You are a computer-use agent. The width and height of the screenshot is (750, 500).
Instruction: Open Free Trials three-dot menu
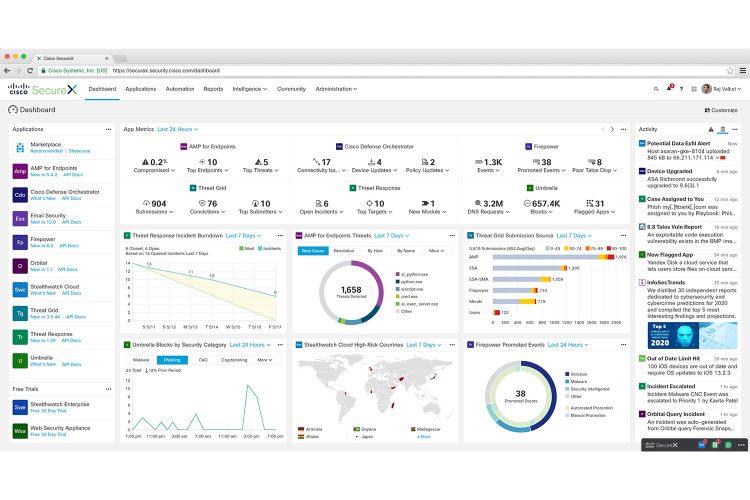click(109, 389)
